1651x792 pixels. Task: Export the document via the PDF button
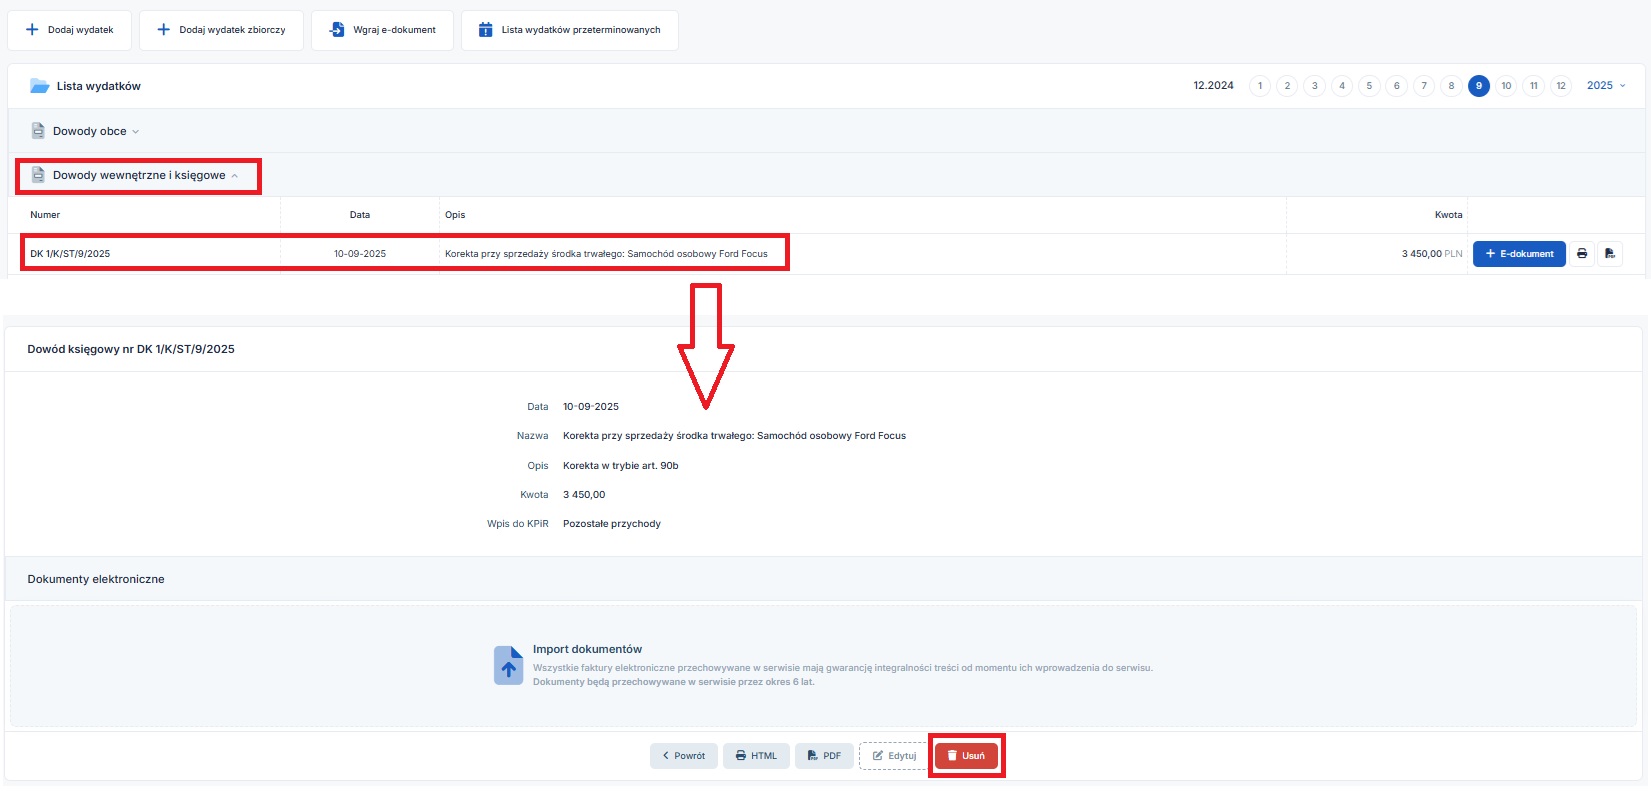coord(824,756)
